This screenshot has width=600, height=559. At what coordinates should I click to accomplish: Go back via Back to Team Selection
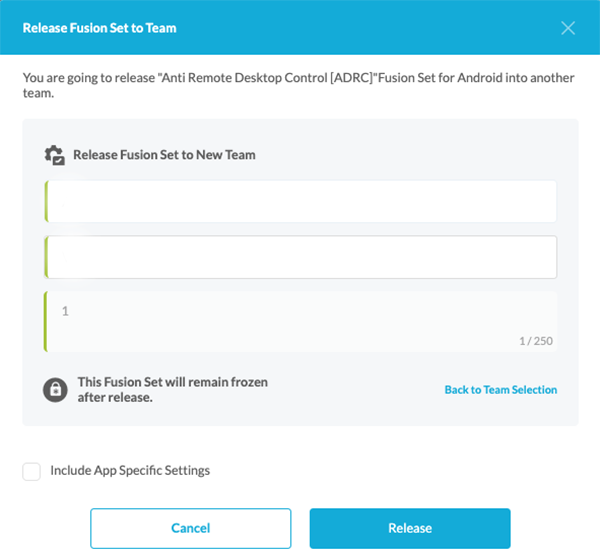pyautogui.click(x=500, y=390)
